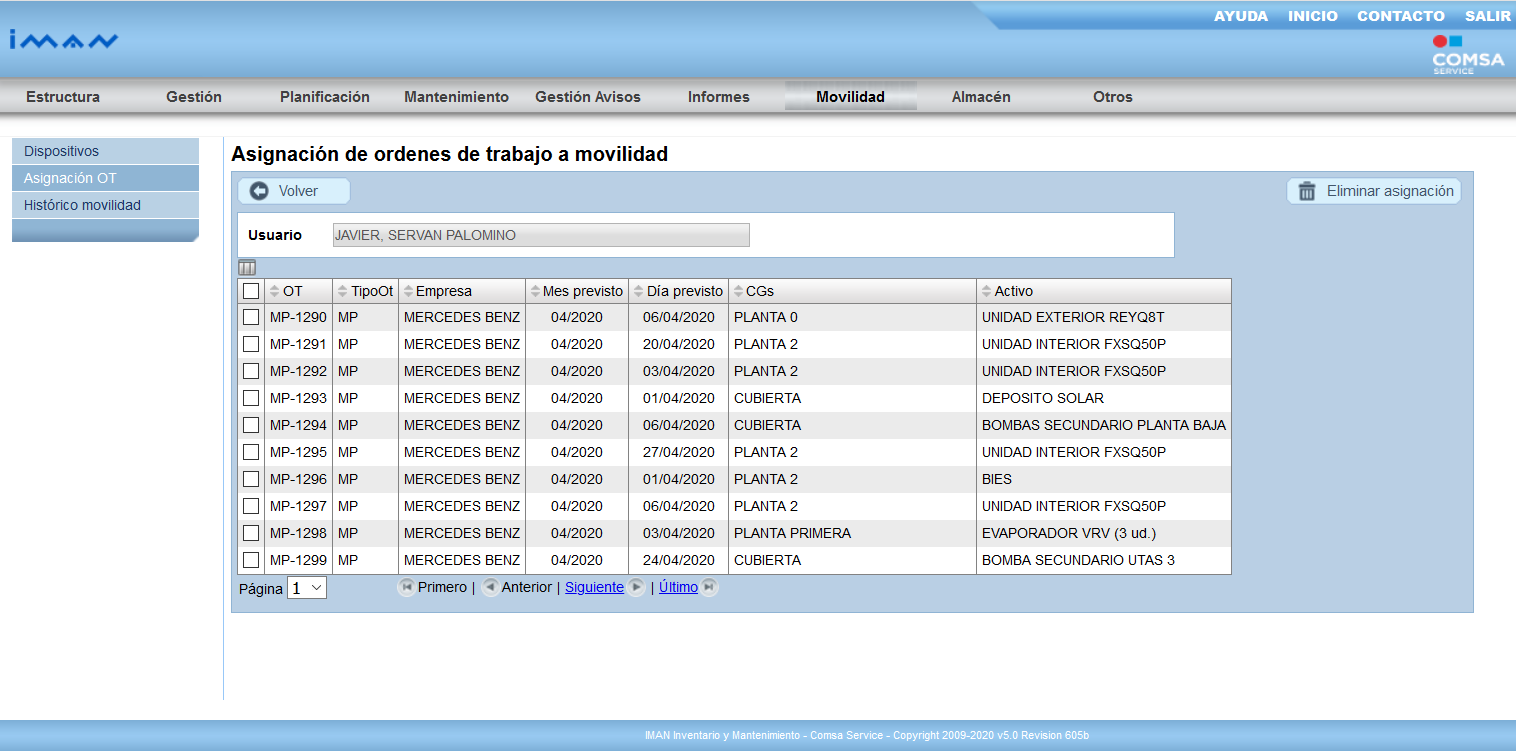1516x751 pixels.
Task: Click the last page arrow icon
Action: pyautogui.click(x=709, y=587)
